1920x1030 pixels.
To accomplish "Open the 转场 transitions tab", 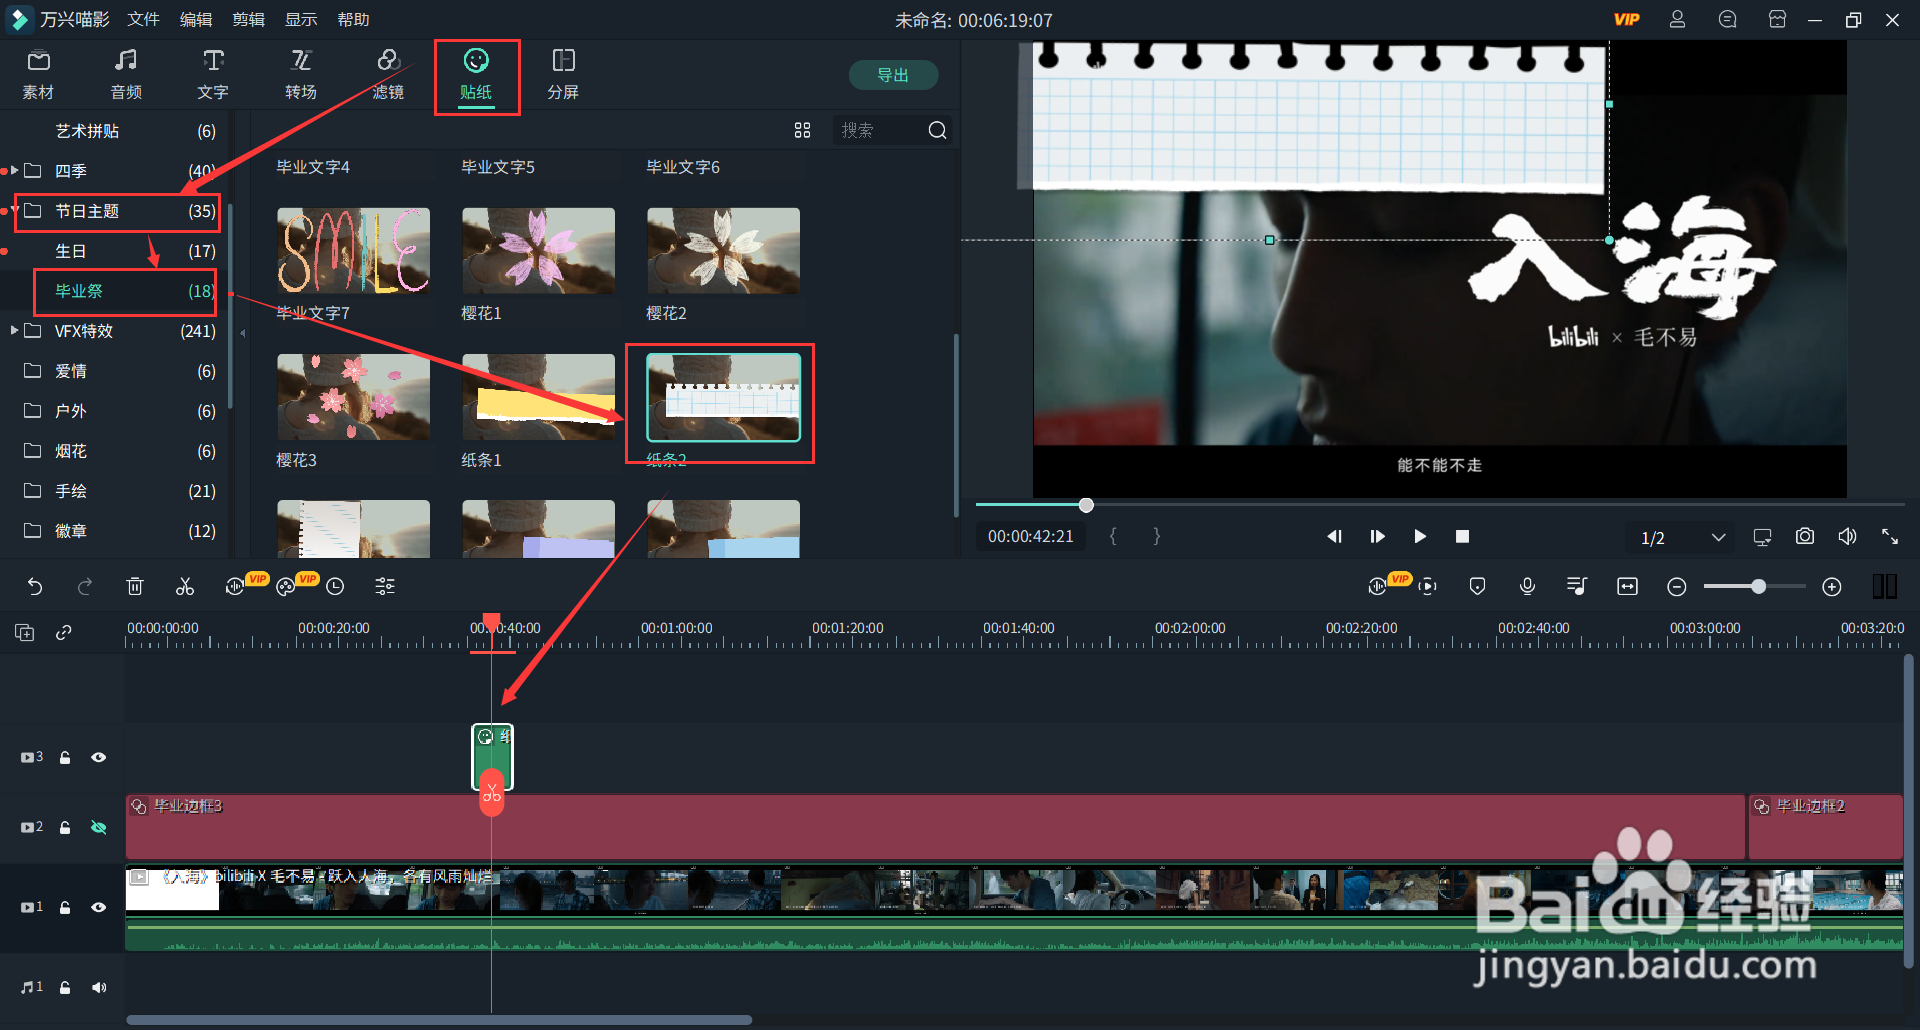I will pos(301,75).
